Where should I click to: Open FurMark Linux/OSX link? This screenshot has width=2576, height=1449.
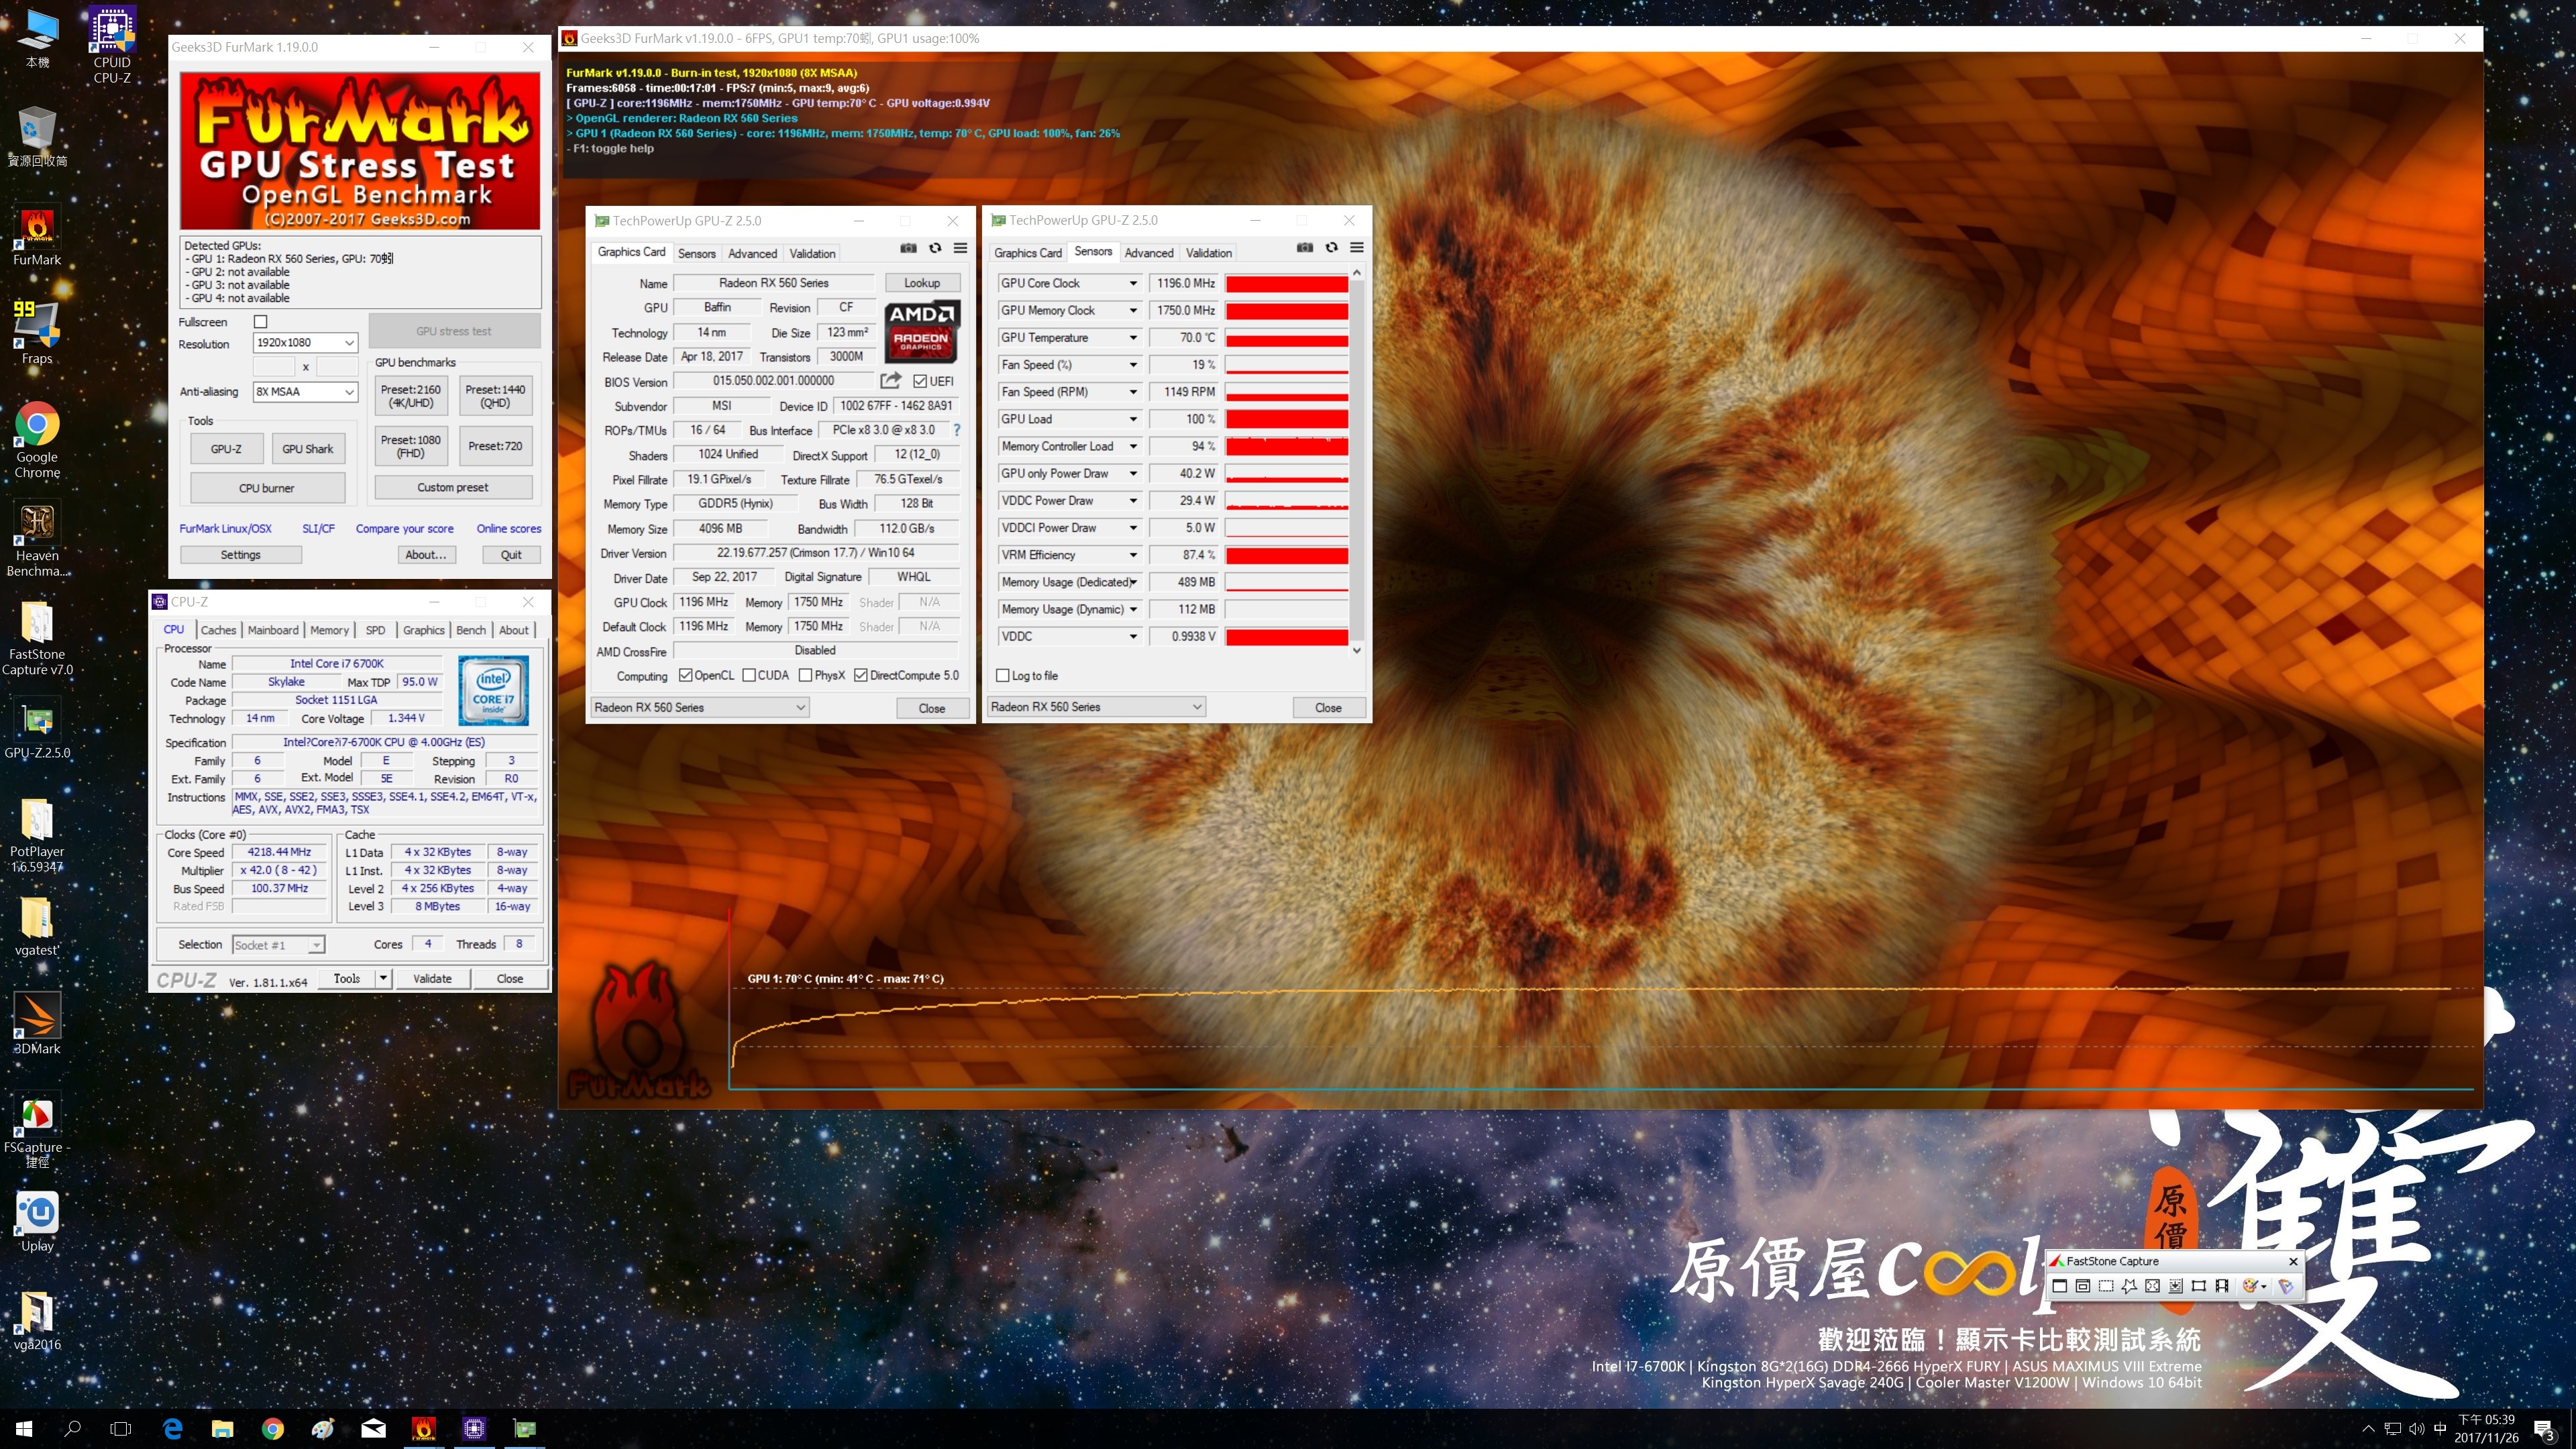pos(225,529)
